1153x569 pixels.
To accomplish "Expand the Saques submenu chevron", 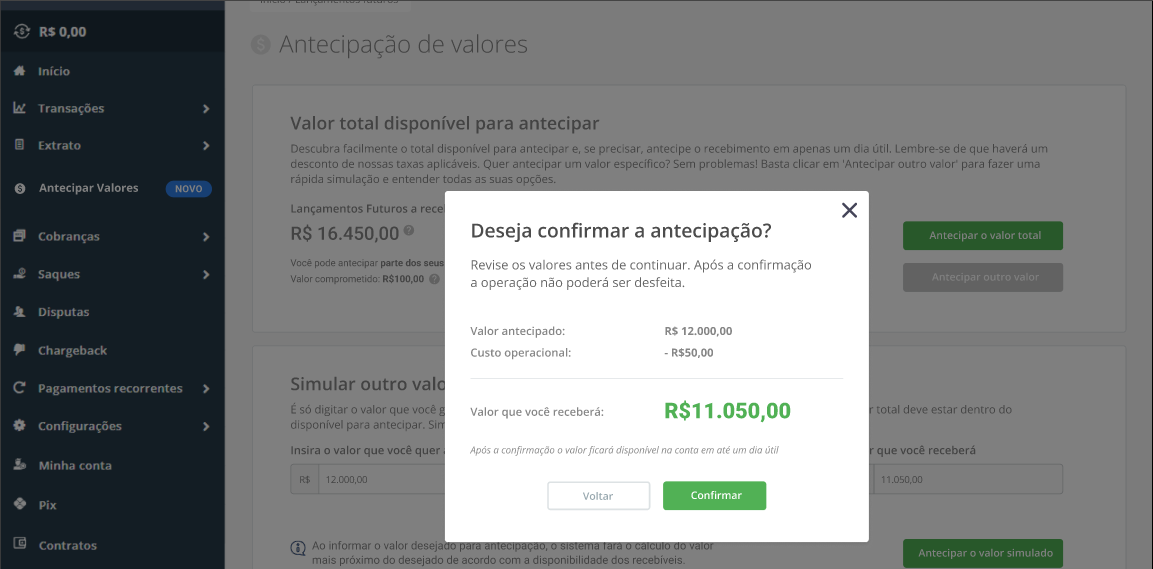I will pyautogui.click(x=206, y=274).
